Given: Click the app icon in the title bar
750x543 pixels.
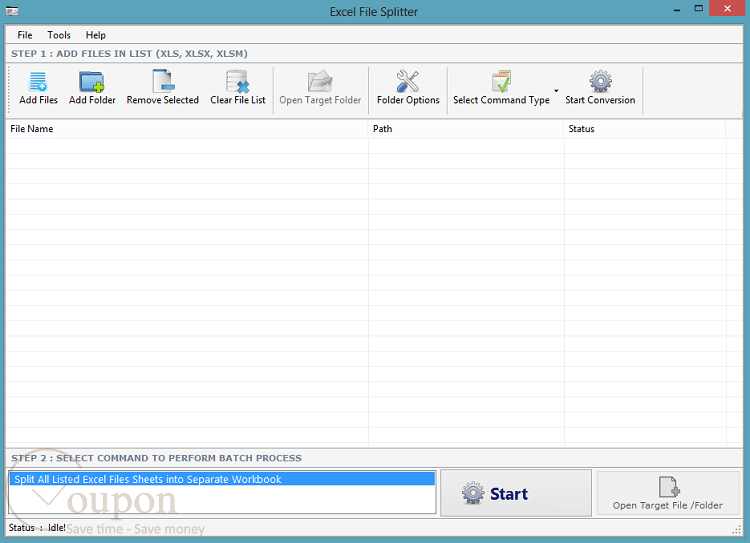Looking at the screenshot, I should pos(12,11).
